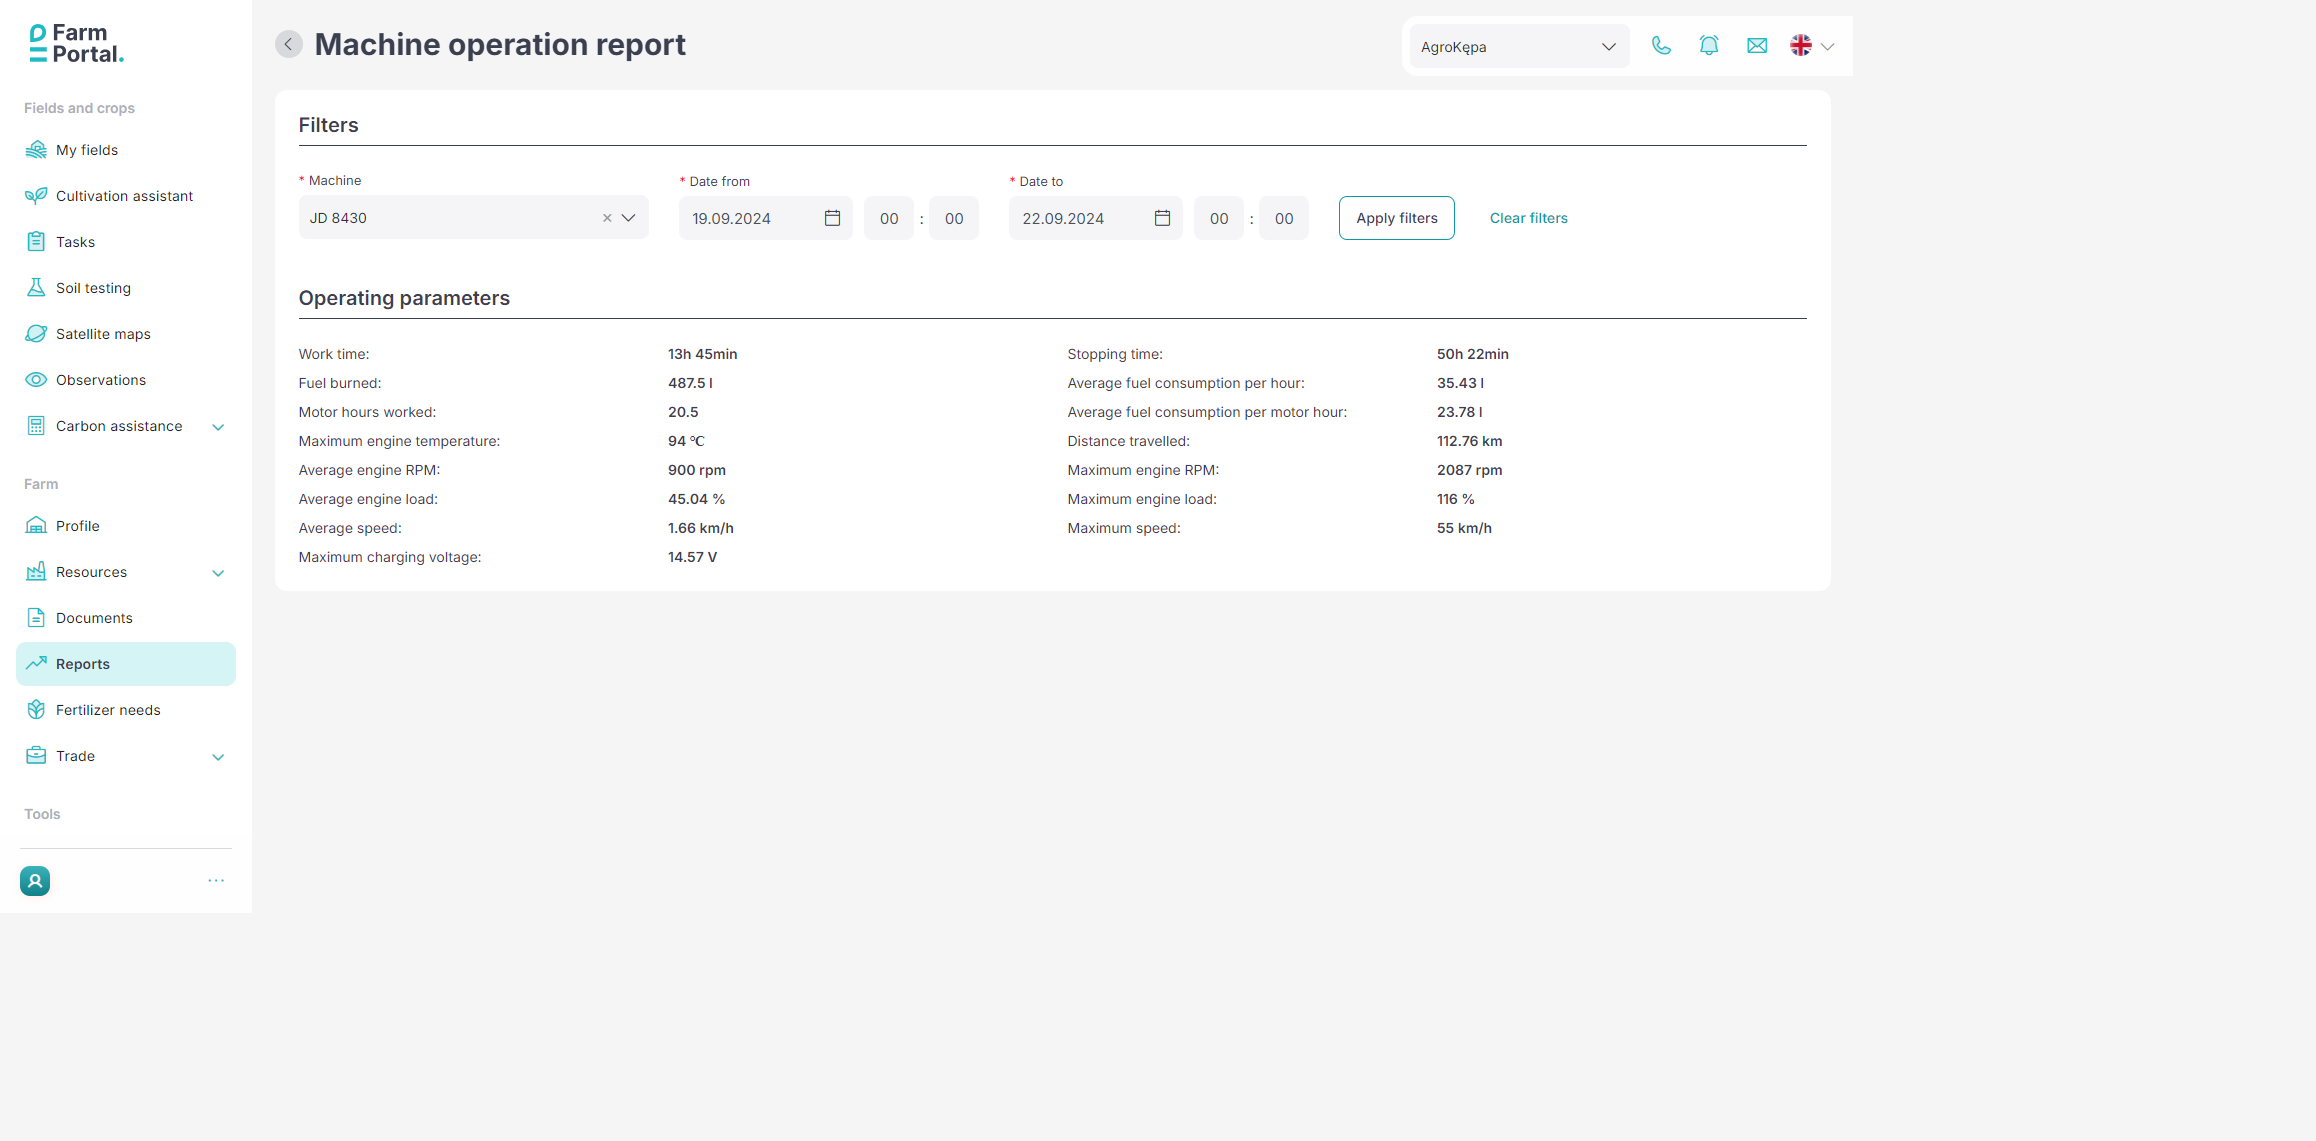The image size is (2316, 1141).
Task: Open notifications bell icon
Action: (1709, 46)
